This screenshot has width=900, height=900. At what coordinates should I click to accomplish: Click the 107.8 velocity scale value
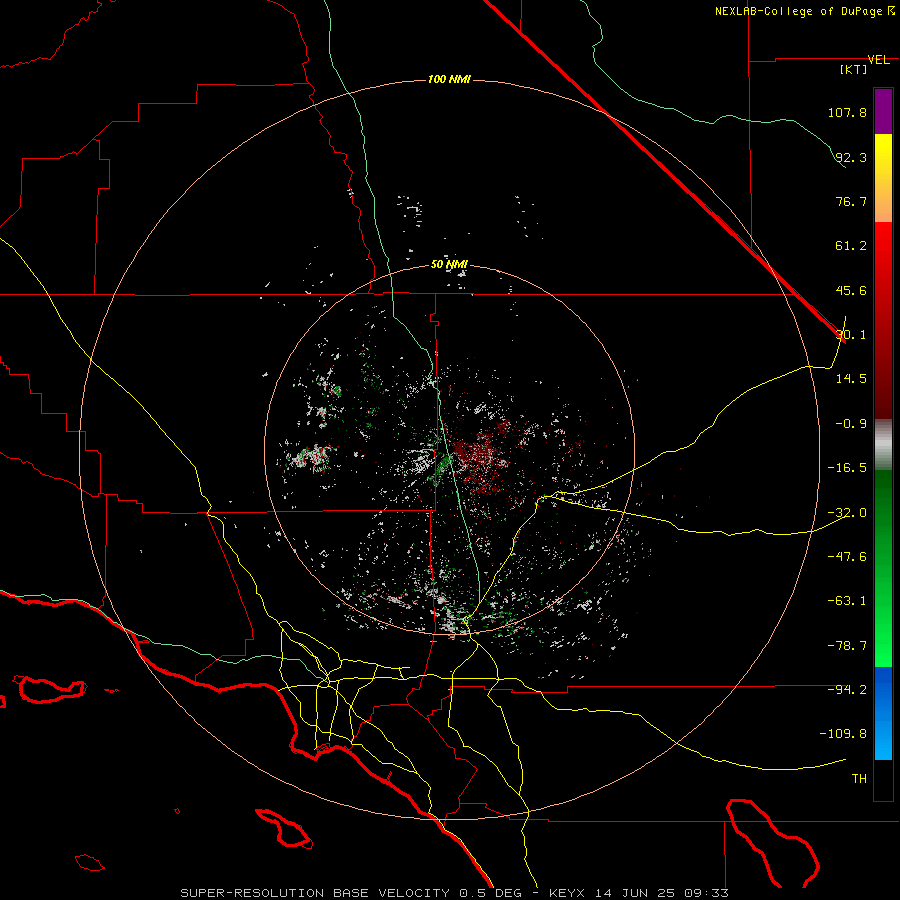pos(847,112)
